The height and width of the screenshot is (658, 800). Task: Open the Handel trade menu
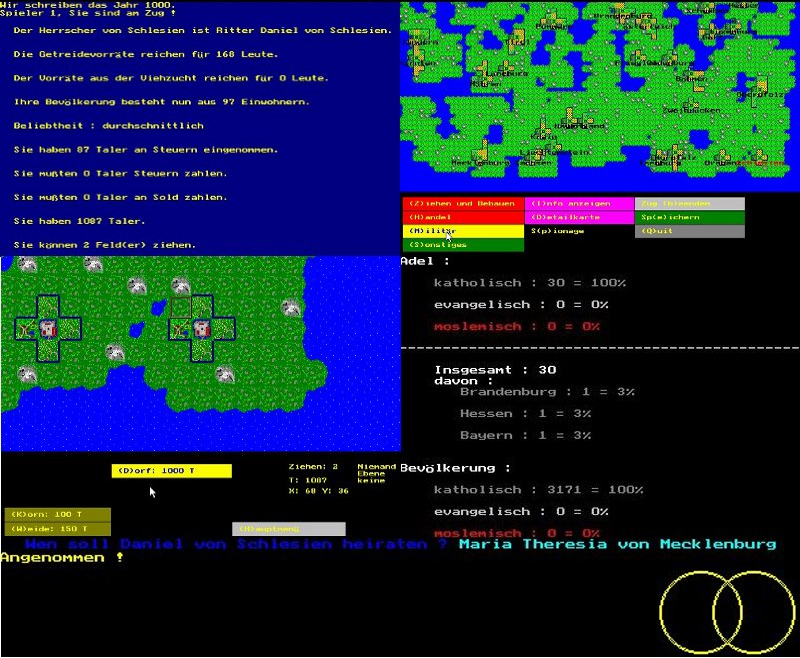[463, 217]
